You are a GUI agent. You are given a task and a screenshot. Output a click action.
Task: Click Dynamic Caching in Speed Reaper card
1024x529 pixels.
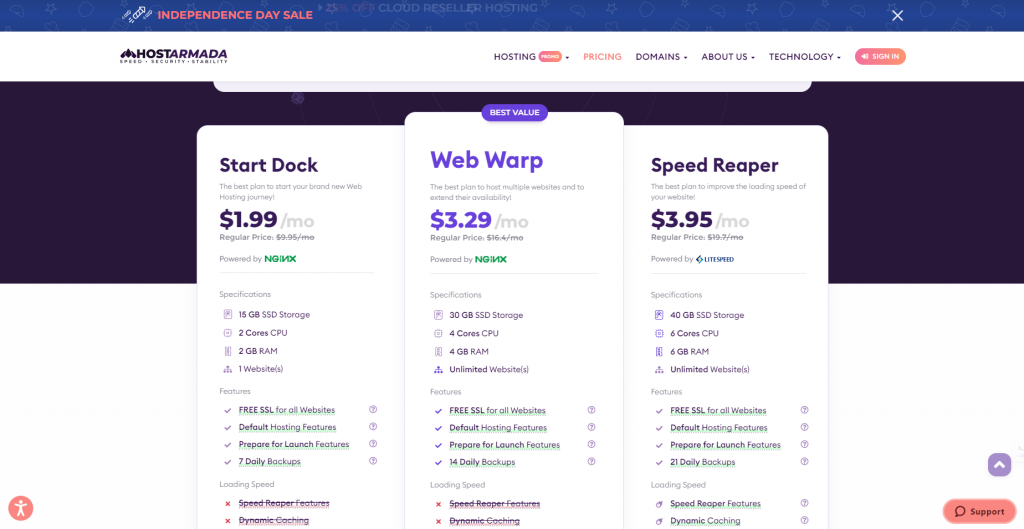(x=705, y=521)
